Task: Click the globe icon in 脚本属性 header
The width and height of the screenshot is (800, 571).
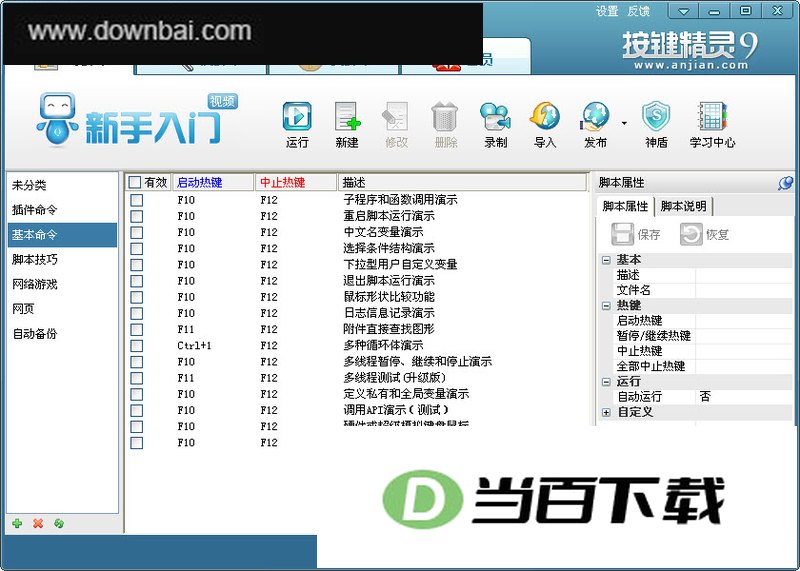Action: 785,183
